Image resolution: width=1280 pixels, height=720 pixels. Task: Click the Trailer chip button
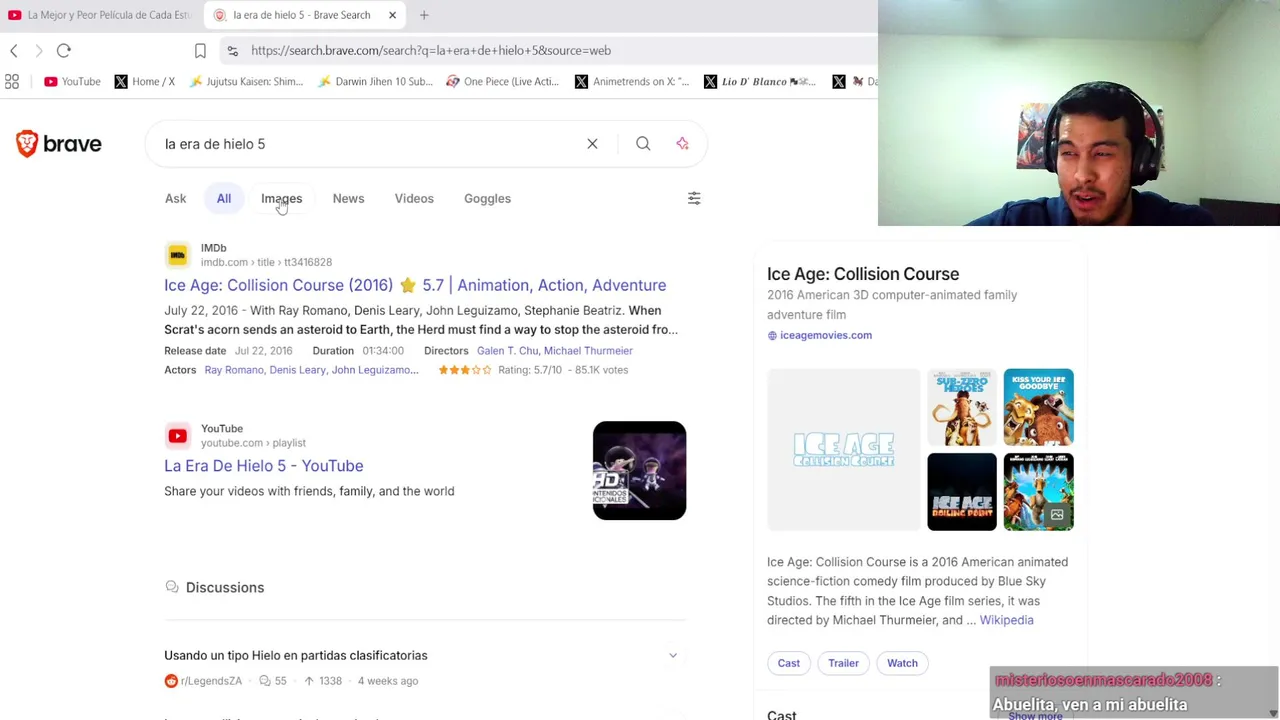pyautogui.click(x=843, y=663)
